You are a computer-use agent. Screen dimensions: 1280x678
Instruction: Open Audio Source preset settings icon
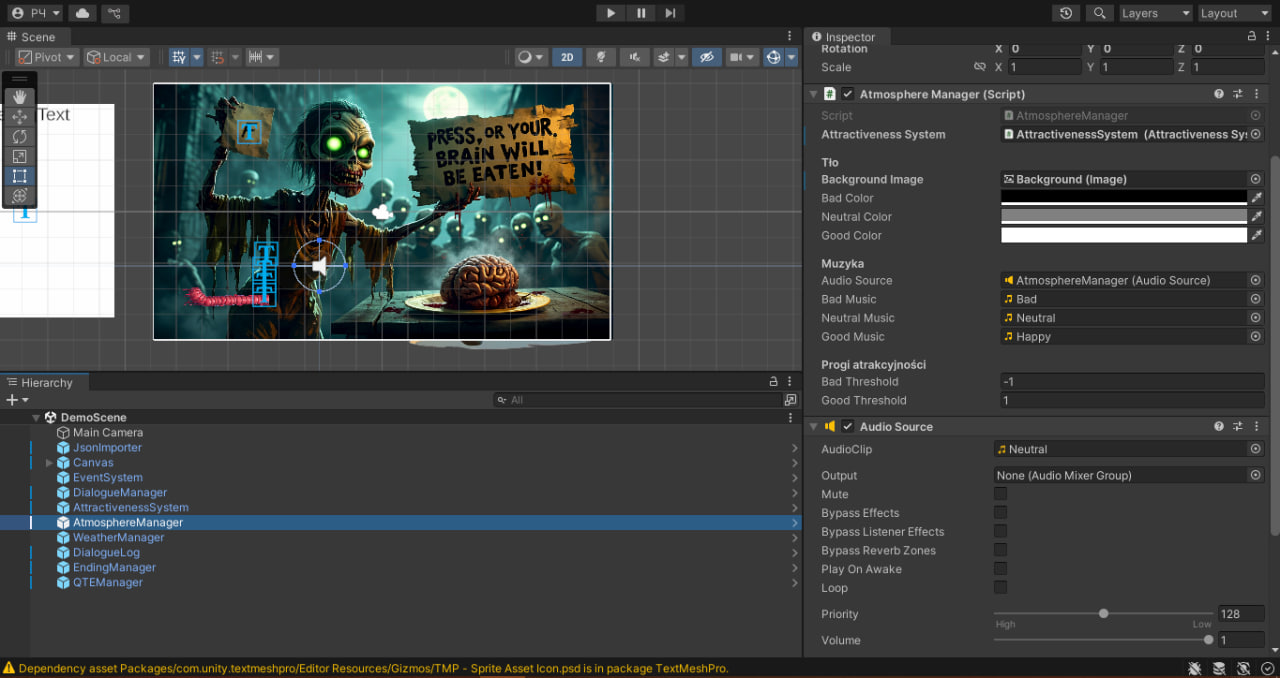[x=1237, y=426]
